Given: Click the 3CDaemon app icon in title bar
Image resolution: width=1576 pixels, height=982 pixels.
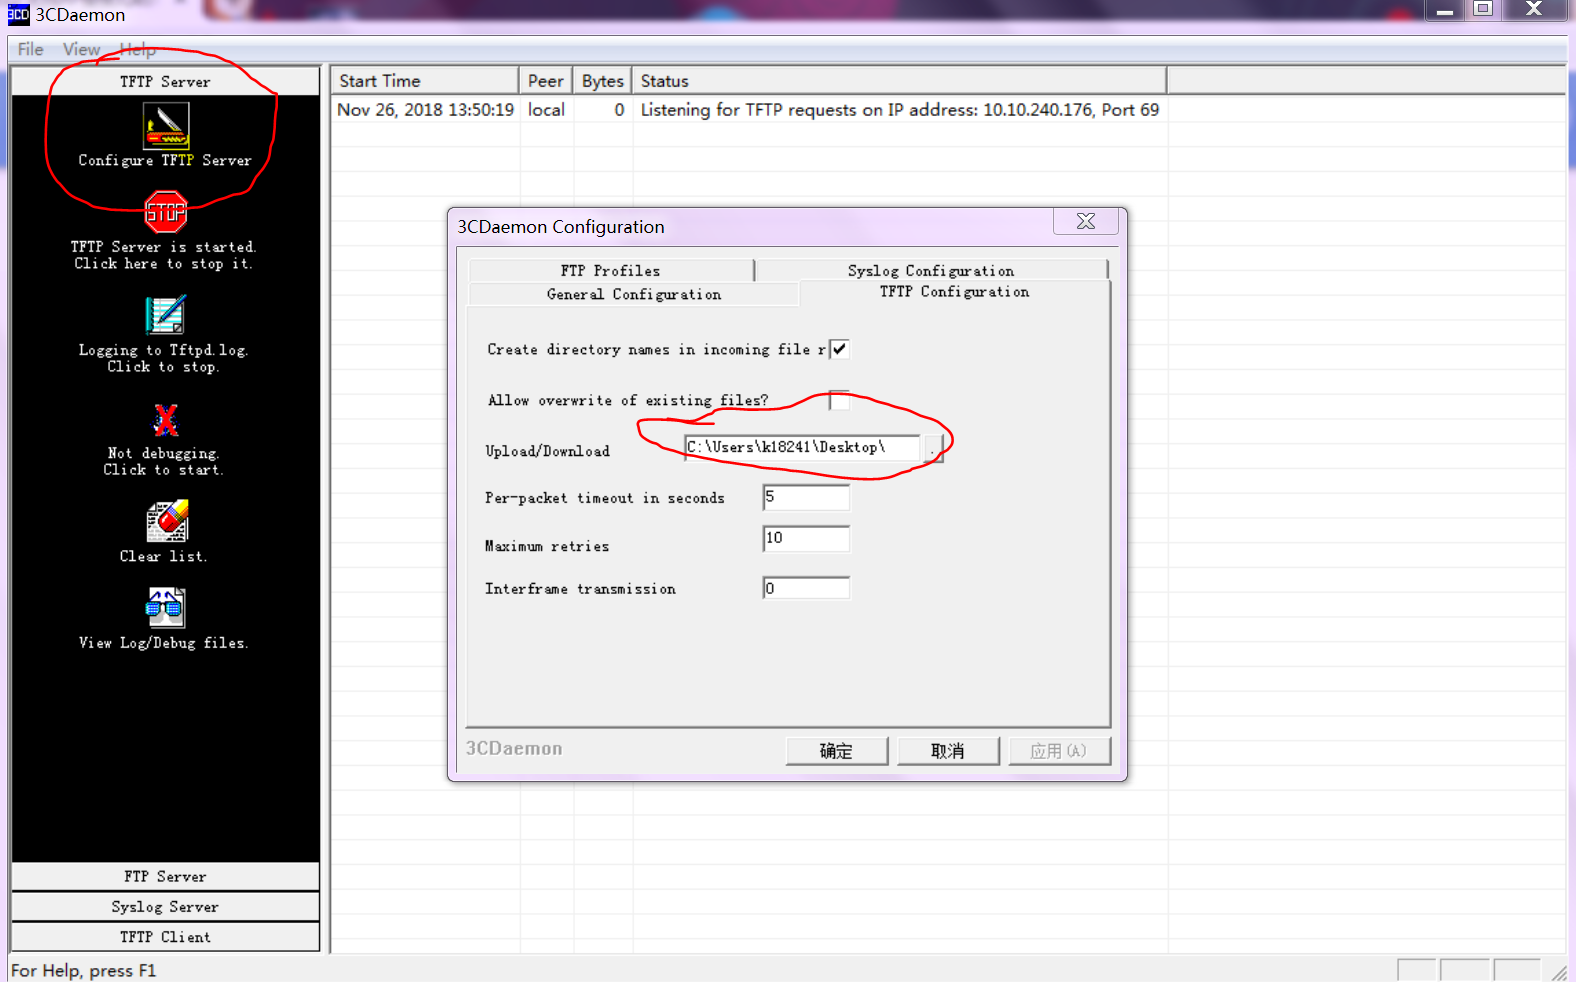Looking at the screenshot, I should pyautogui.click(x=18, y=14).
